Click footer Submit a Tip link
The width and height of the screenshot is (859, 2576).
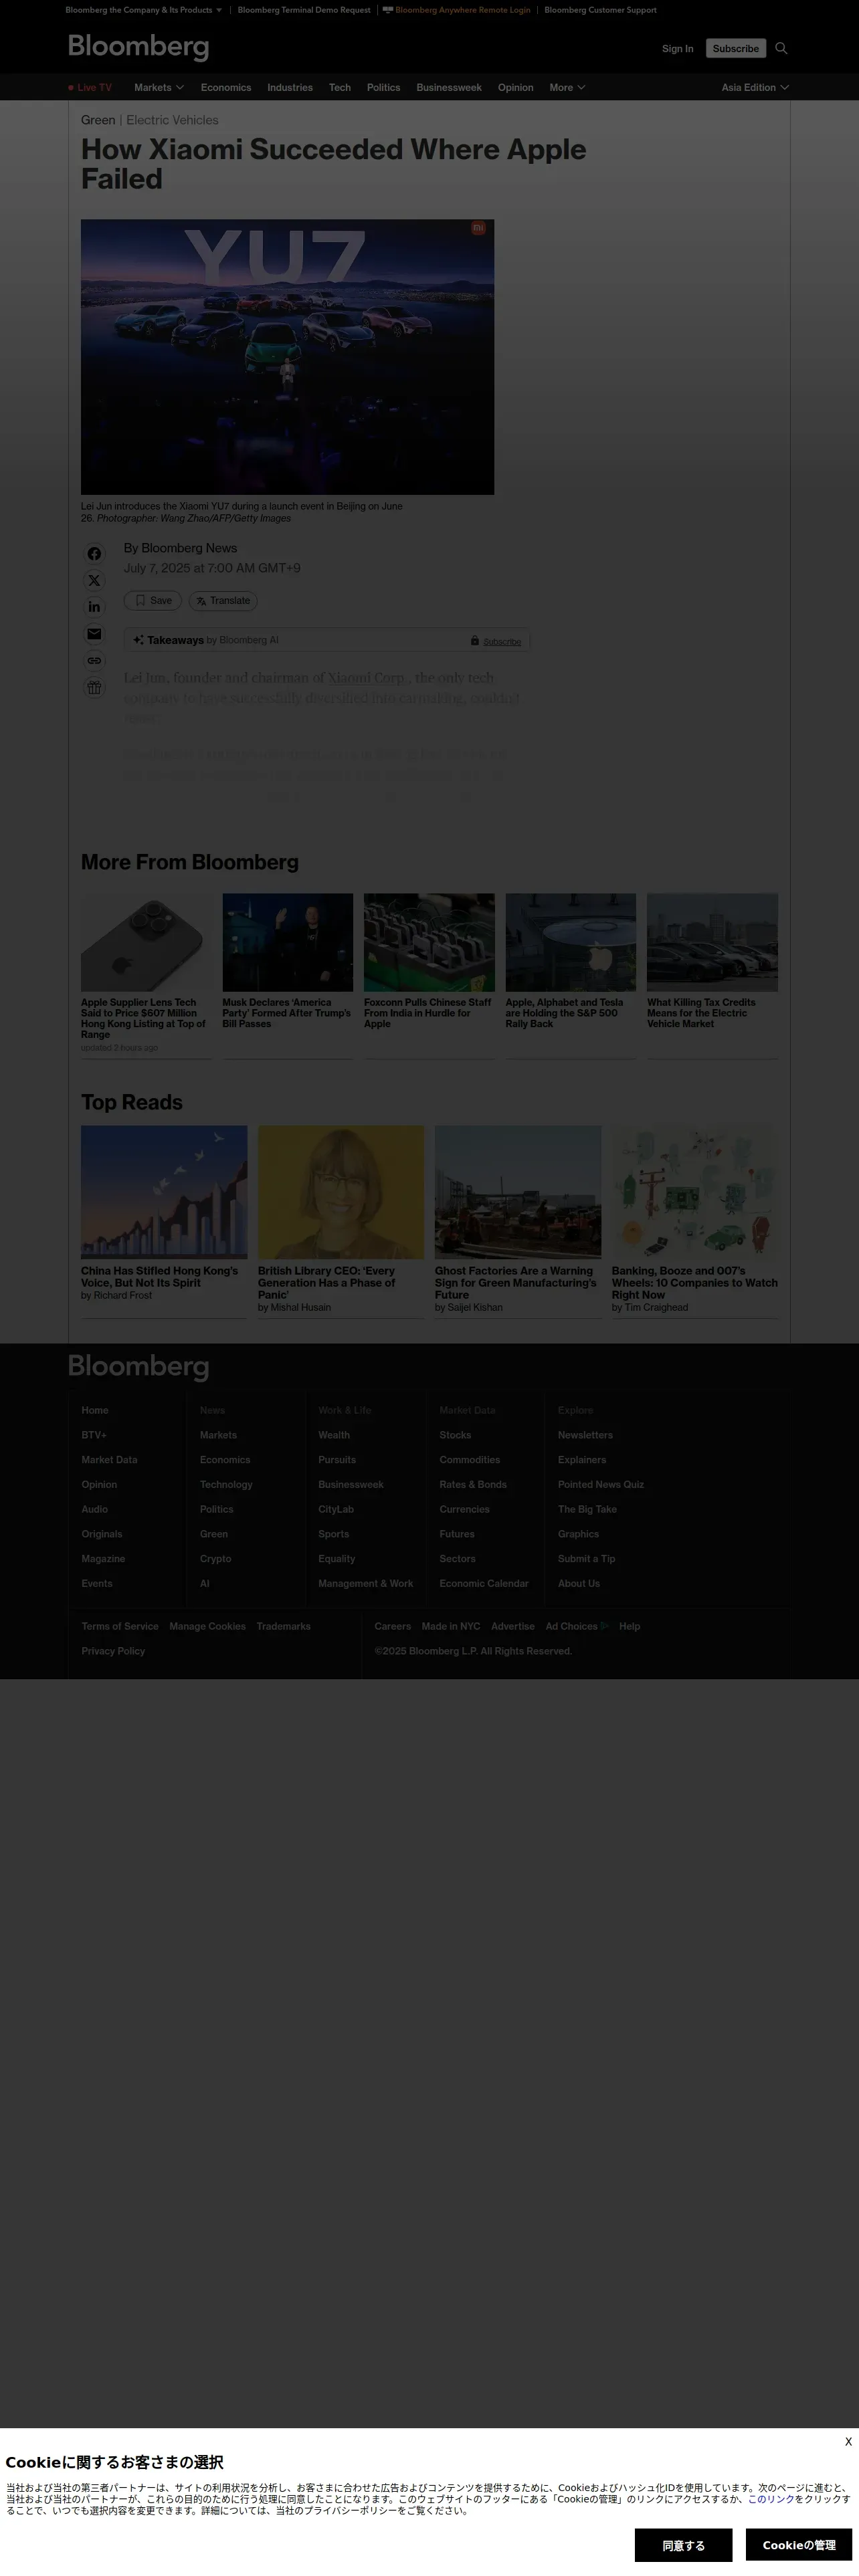click(x=586, y=1559)
